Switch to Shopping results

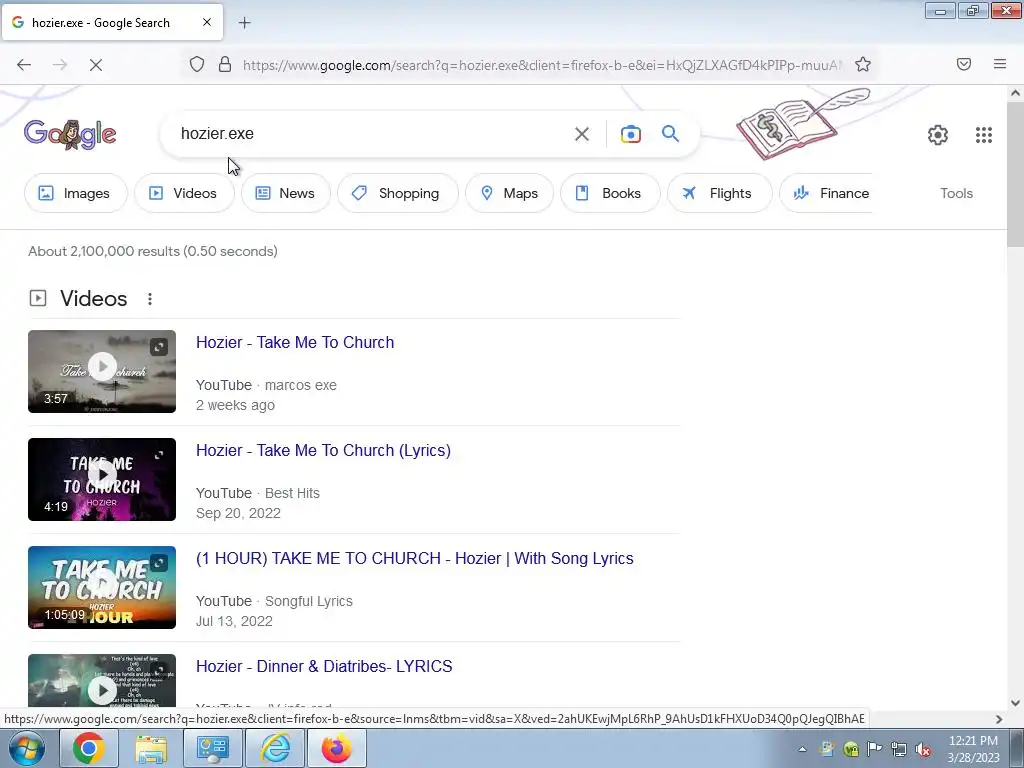coord(398,193)
